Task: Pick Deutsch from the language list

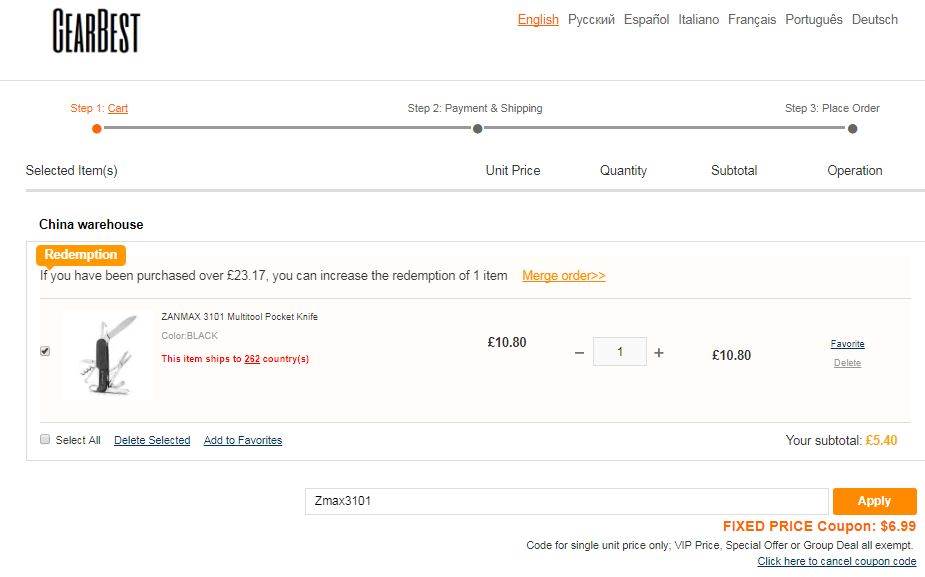Action: [875, 20]
